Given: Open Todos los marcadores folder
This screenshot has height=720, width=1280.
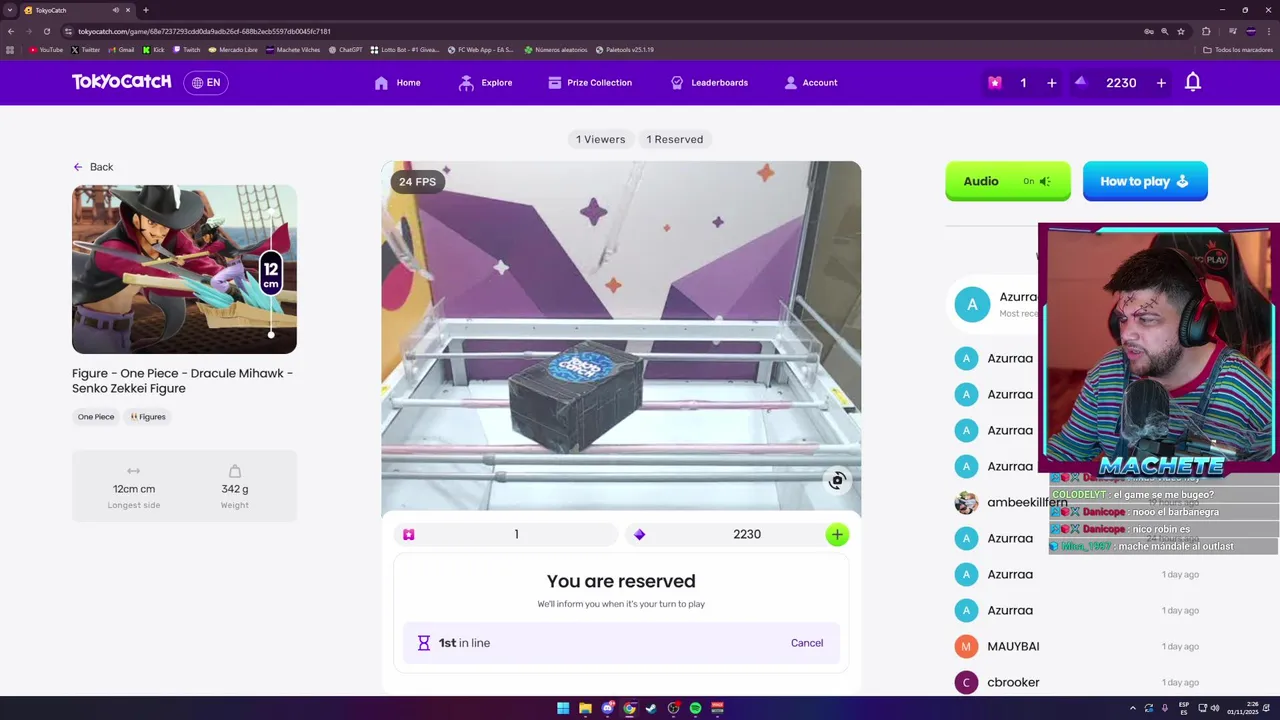Looking at the screenshot, I should pyautogui.click(x=1237, y=50).
